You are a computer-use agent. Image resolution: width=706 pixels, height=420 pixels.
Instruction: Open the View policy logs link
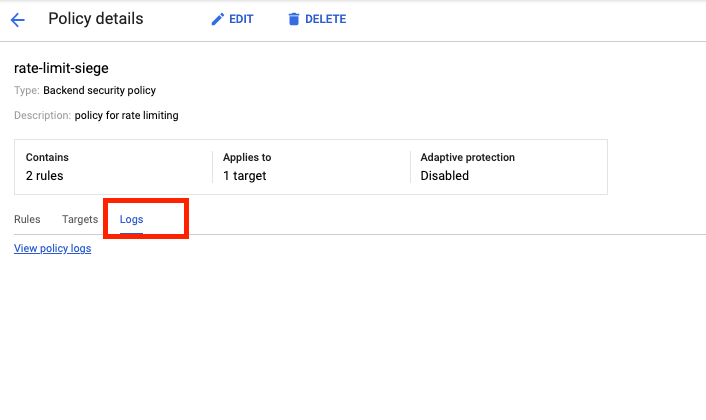tap(52, 248)
